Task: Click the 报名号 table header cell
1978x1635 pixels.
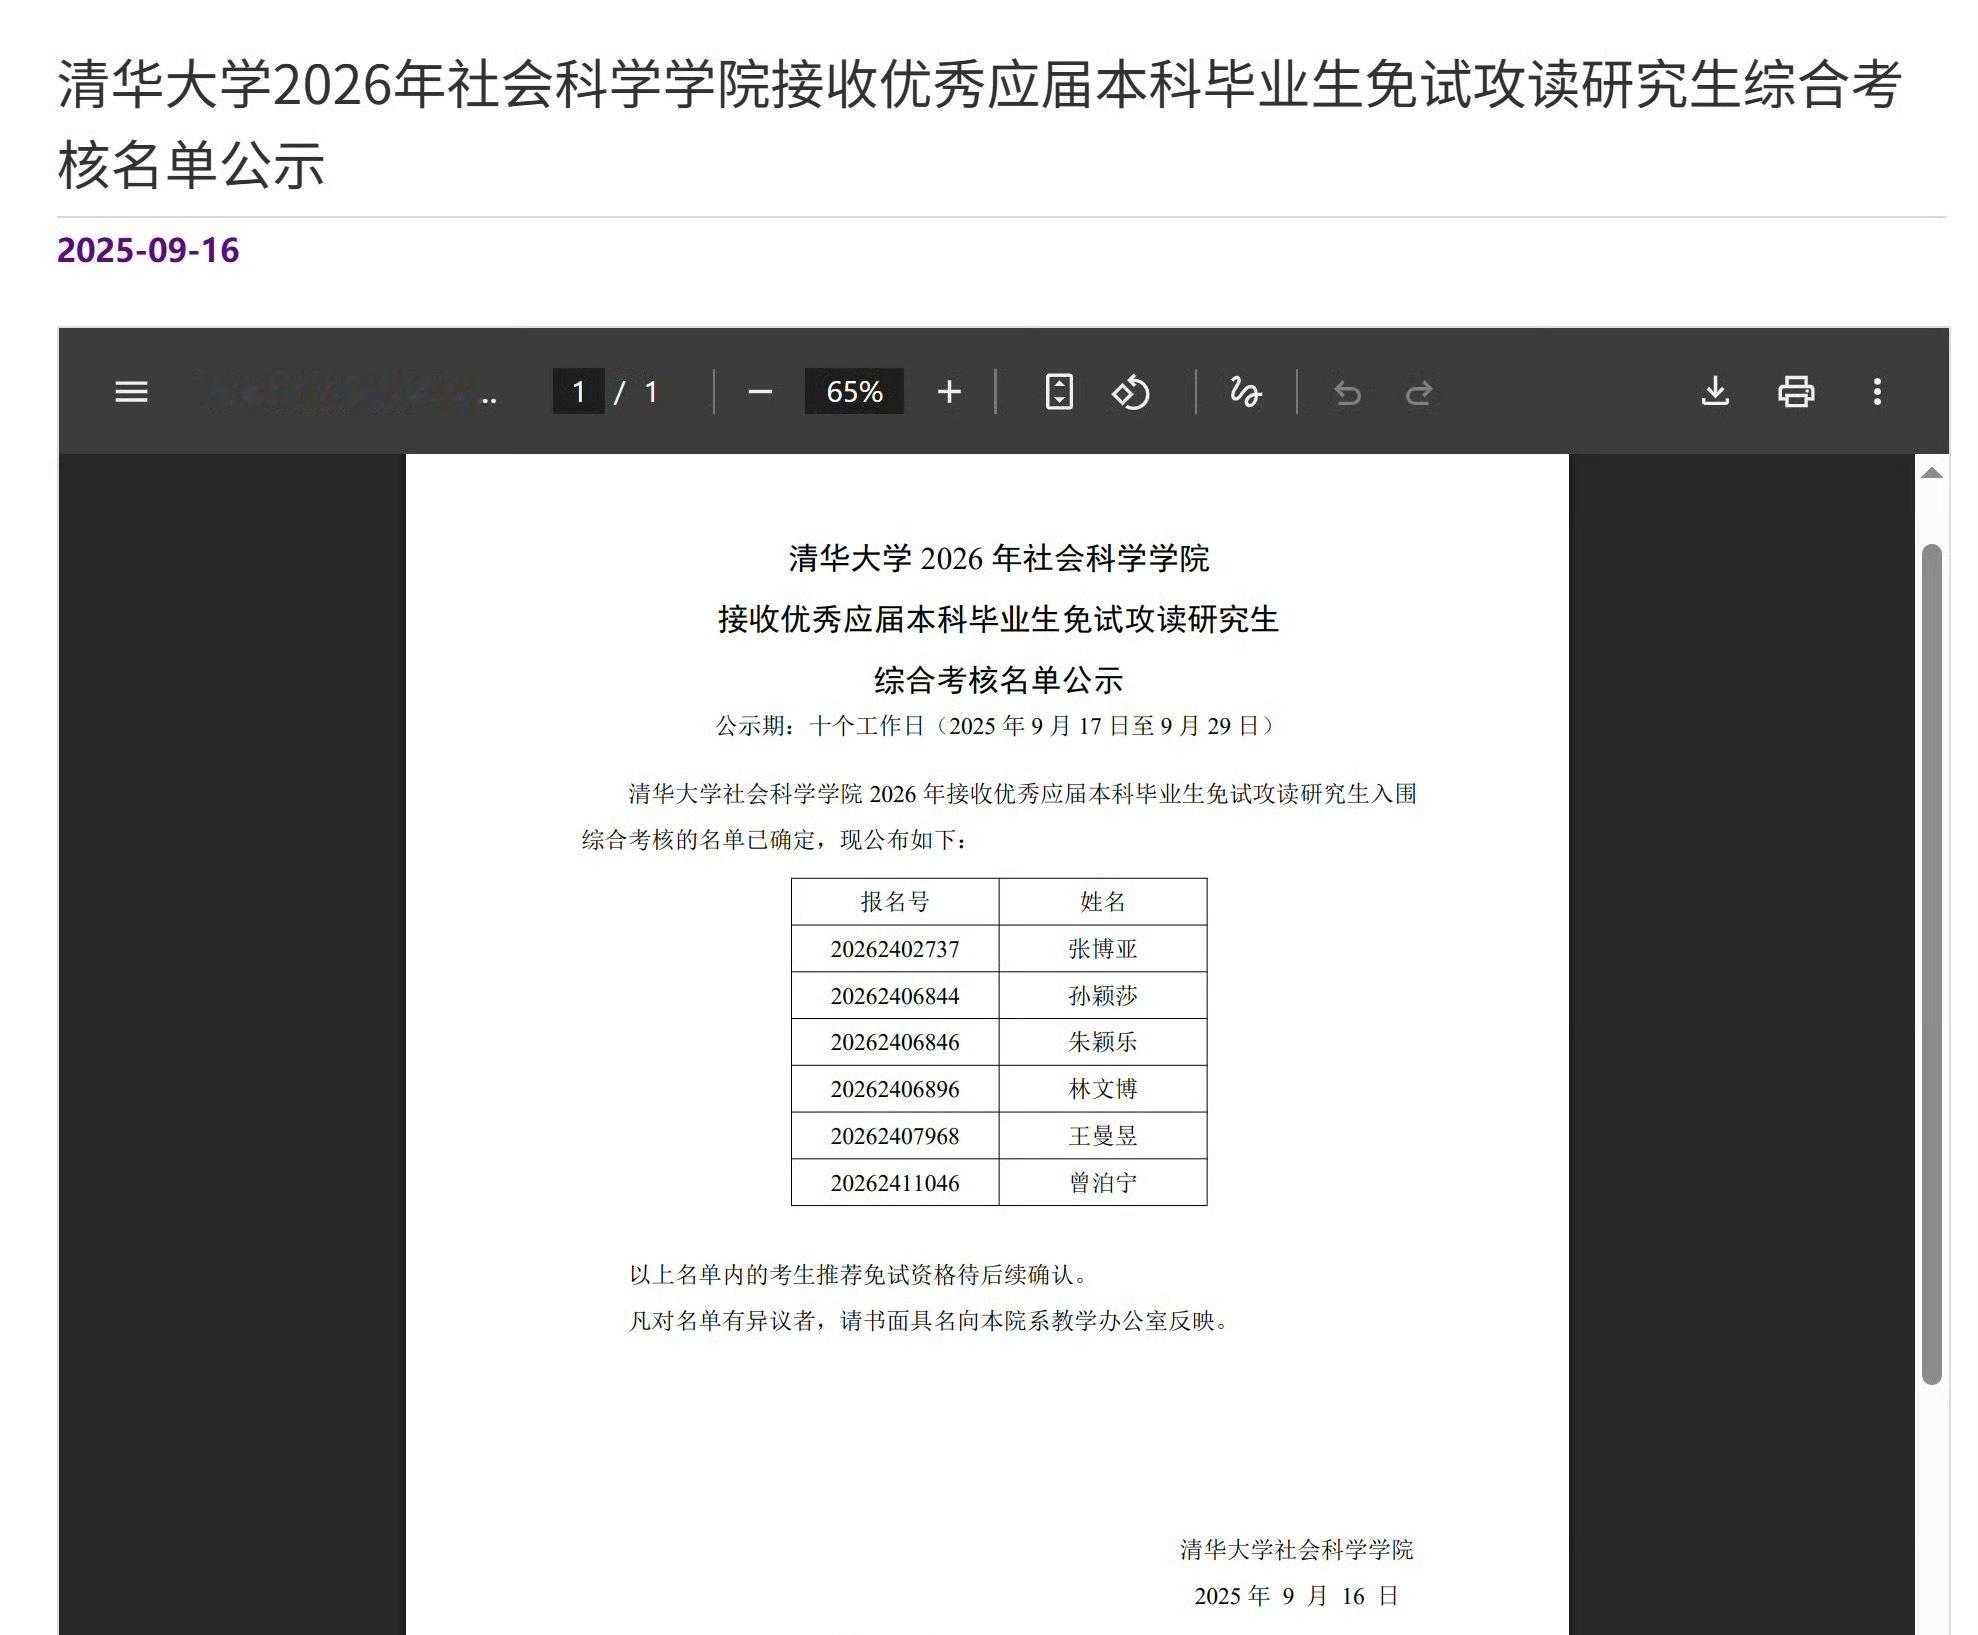Action: [895, 902]
